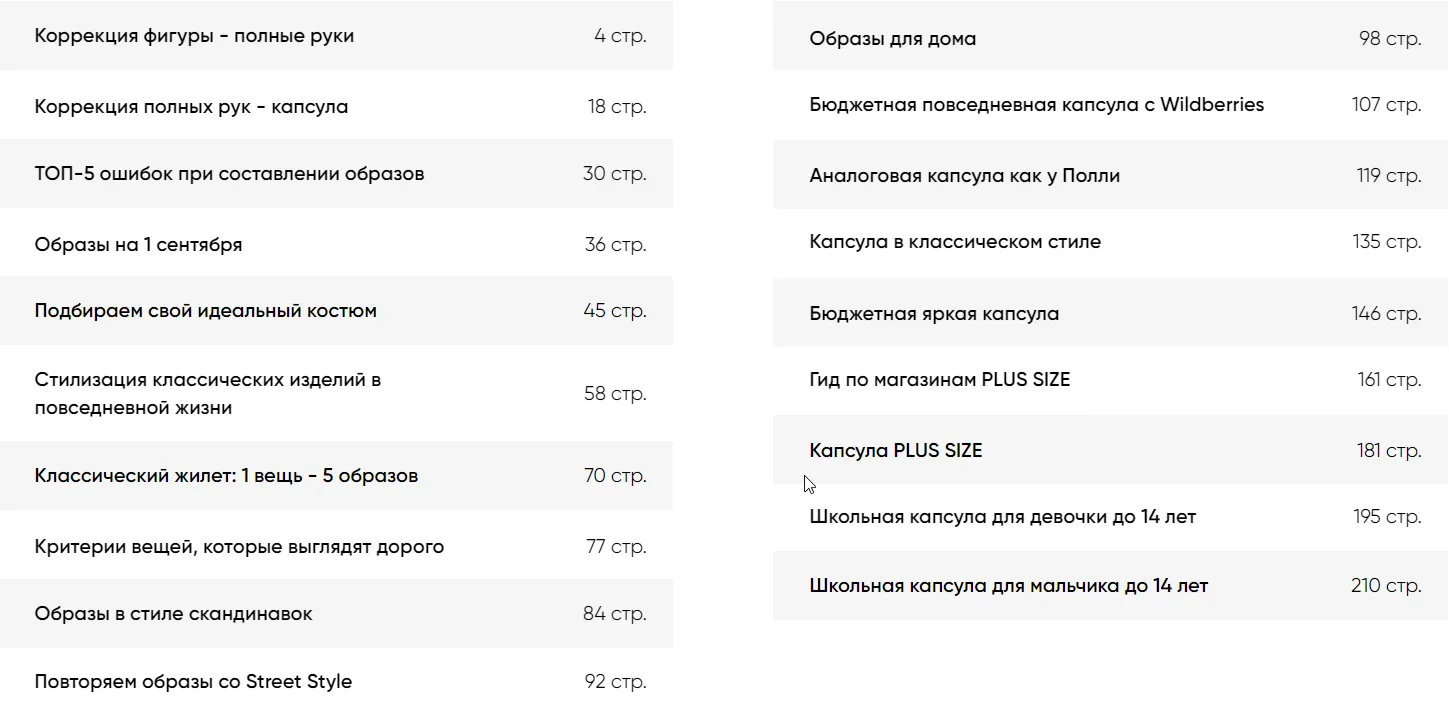Click 'Подбираем свой идеальный костюм' entry

(205, 311)
